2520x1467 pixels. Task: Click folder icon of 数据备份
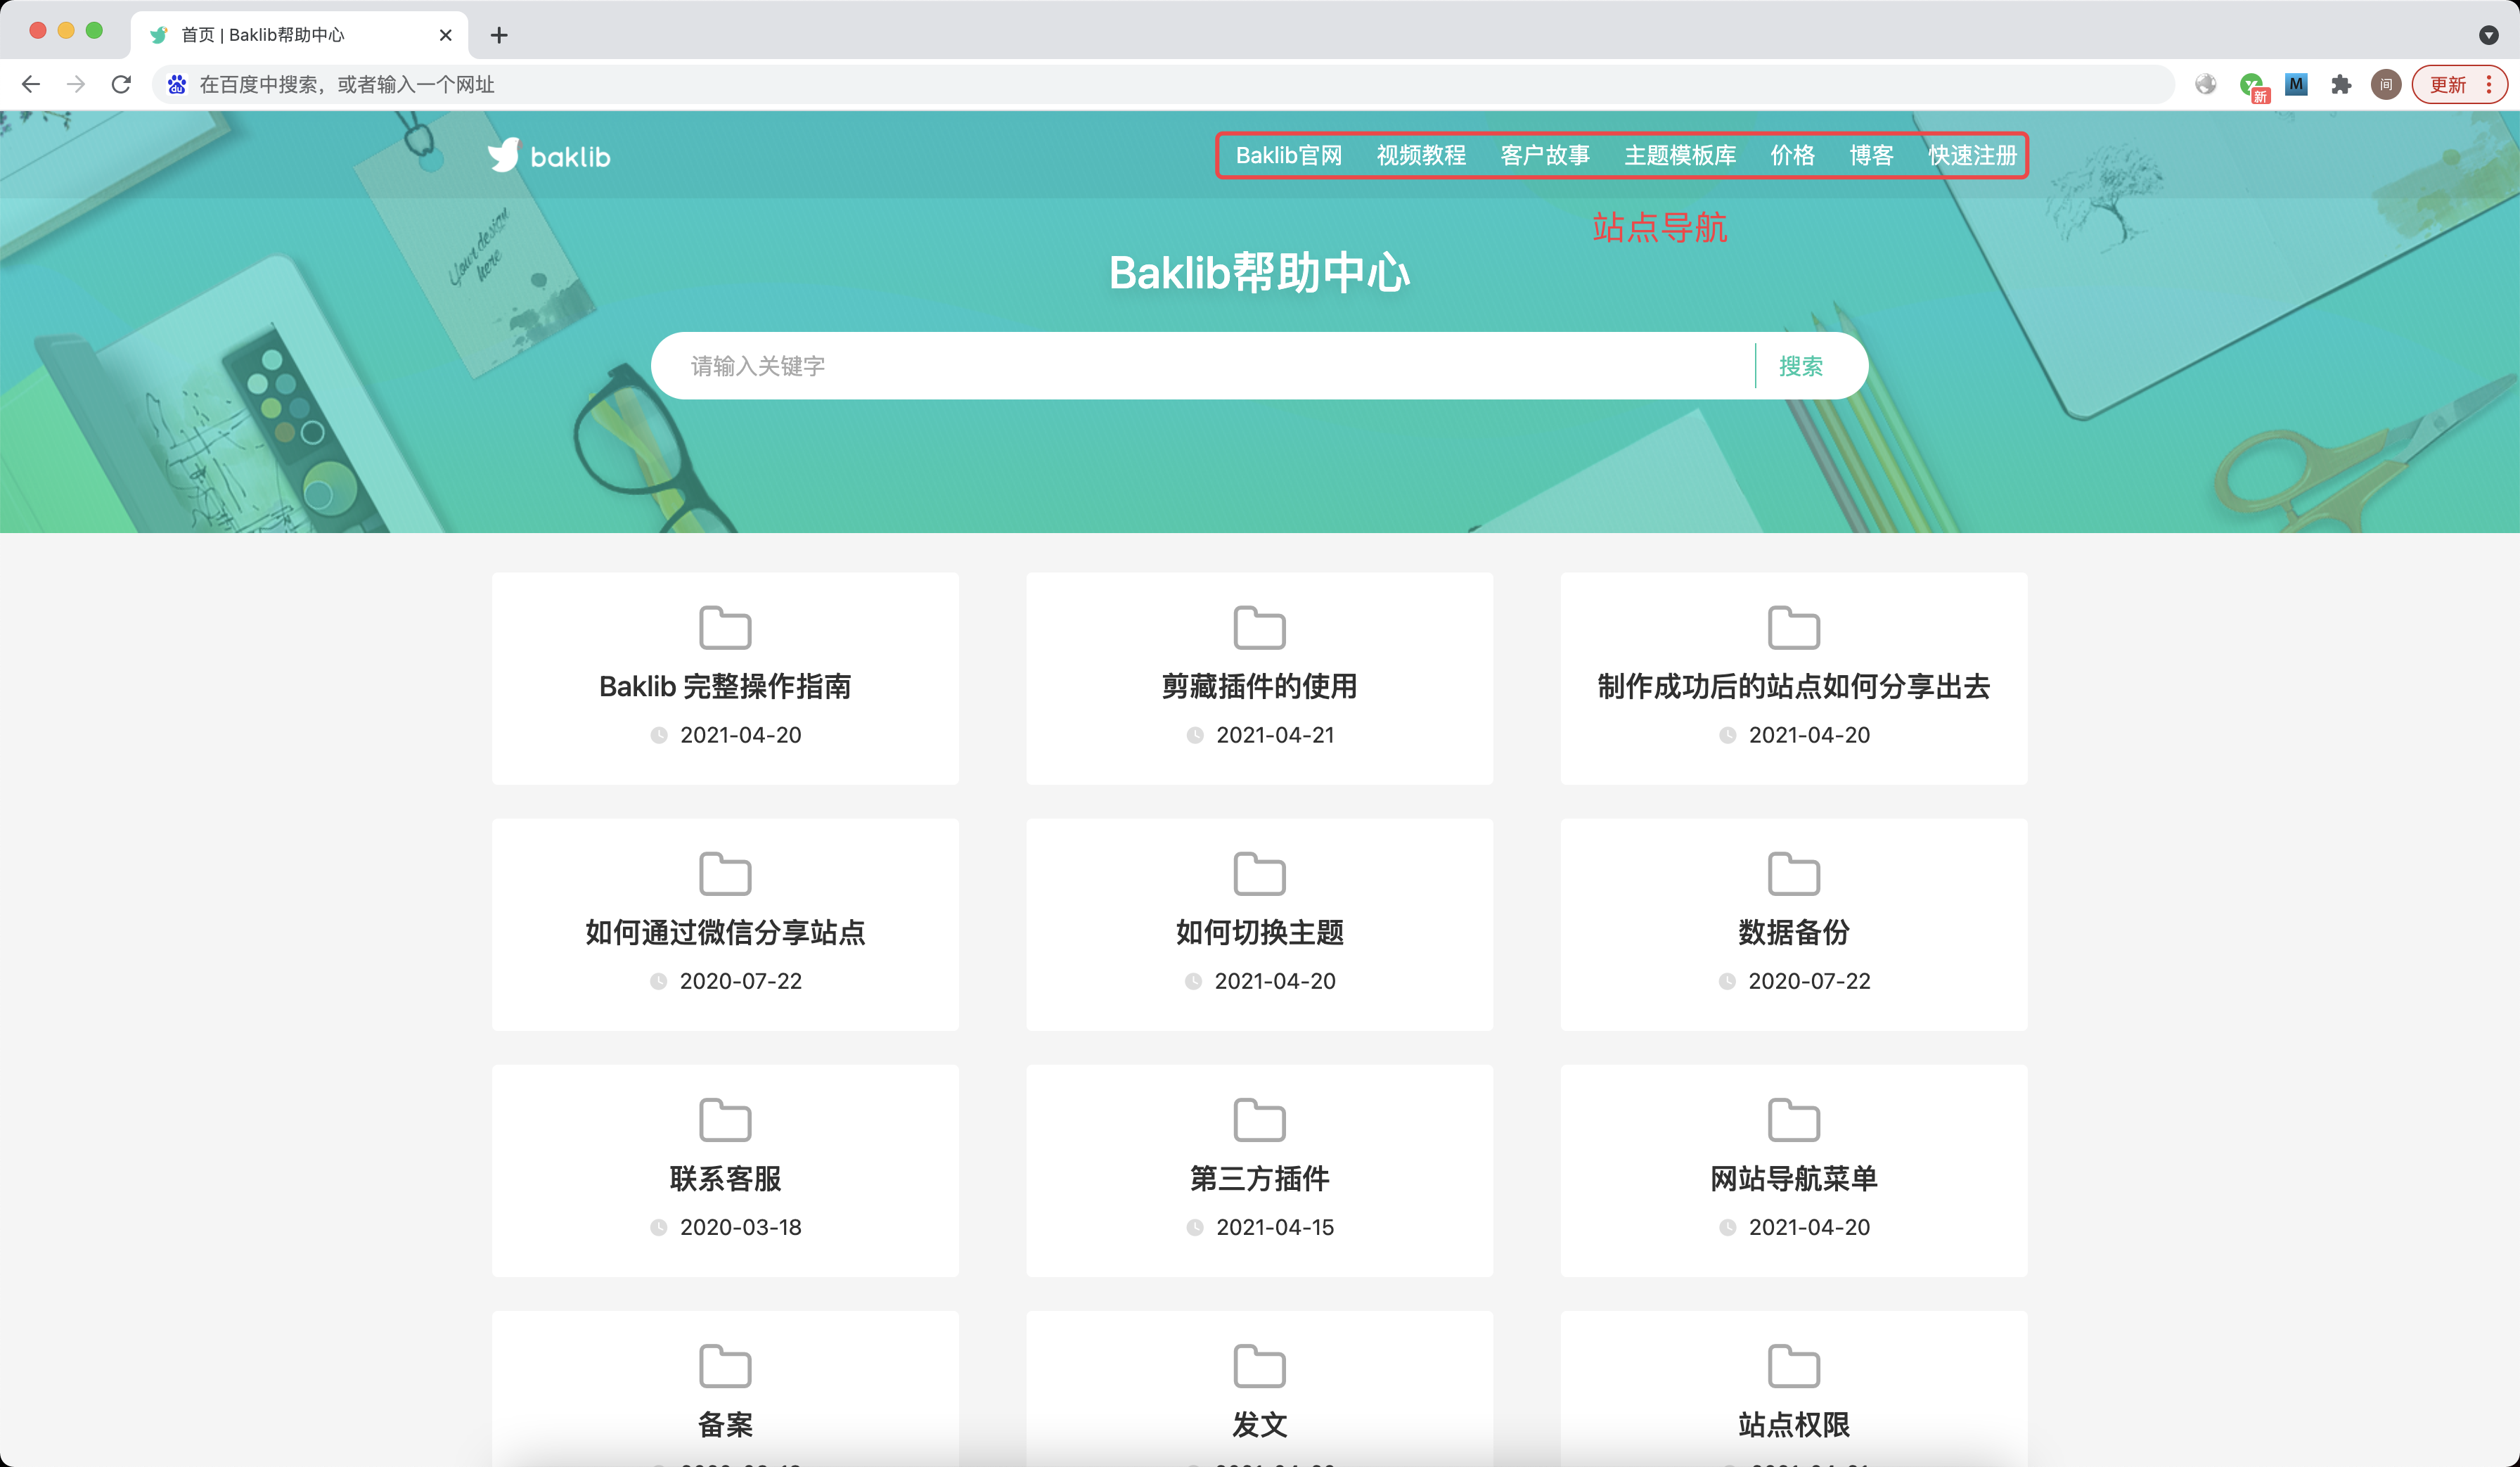click(1794, 873)
